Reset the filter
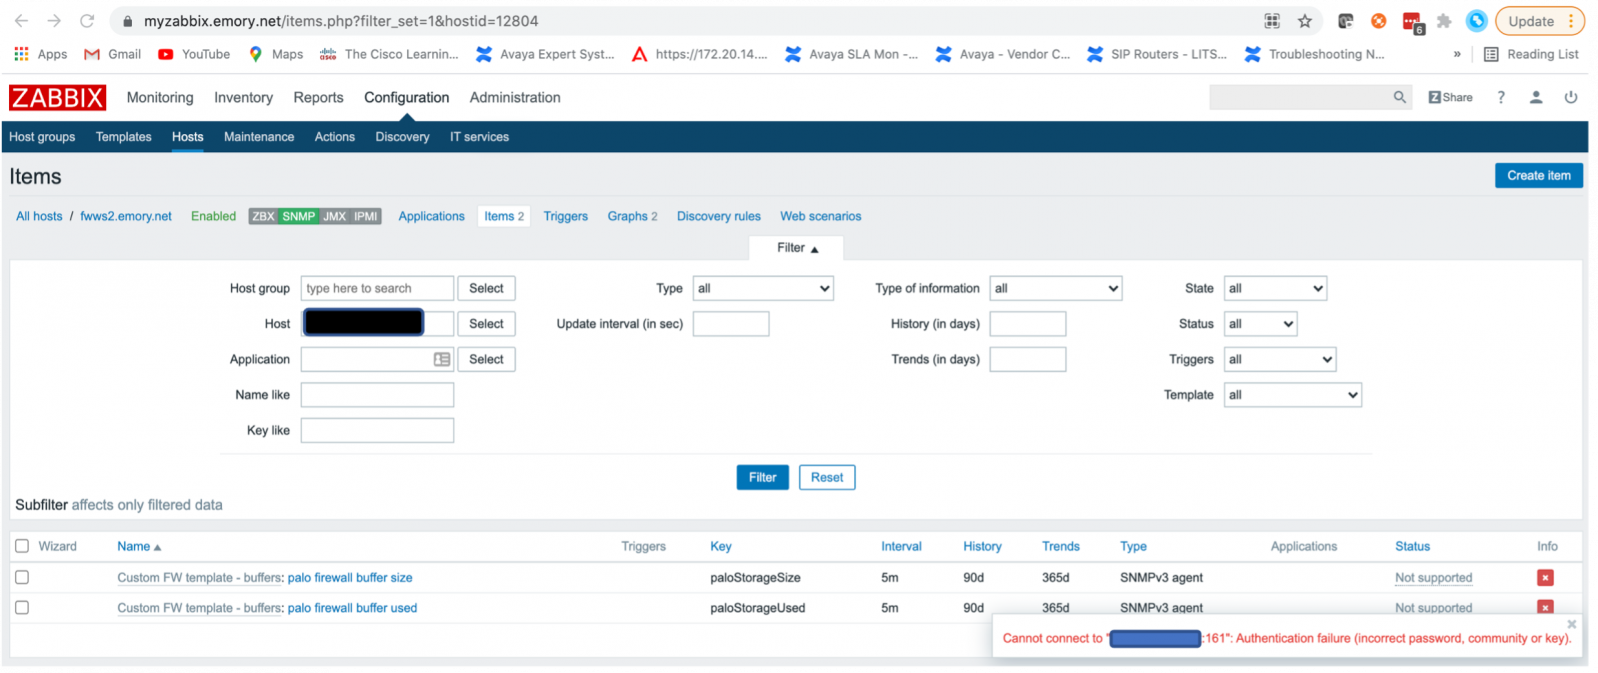Screen dimensions: 1598x673 827,477
